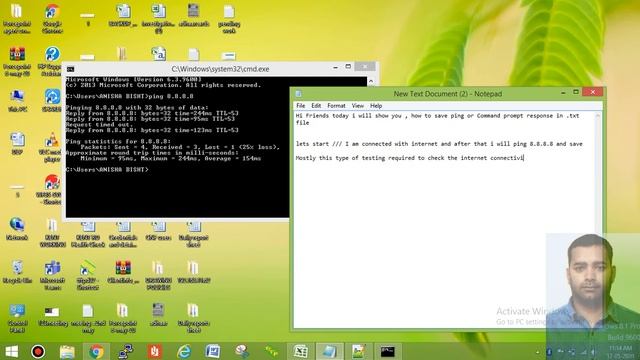Open the Help menu in Notepad
Image resolution: width=640 pixels, height=360 pixels.
tap(376, 106)
